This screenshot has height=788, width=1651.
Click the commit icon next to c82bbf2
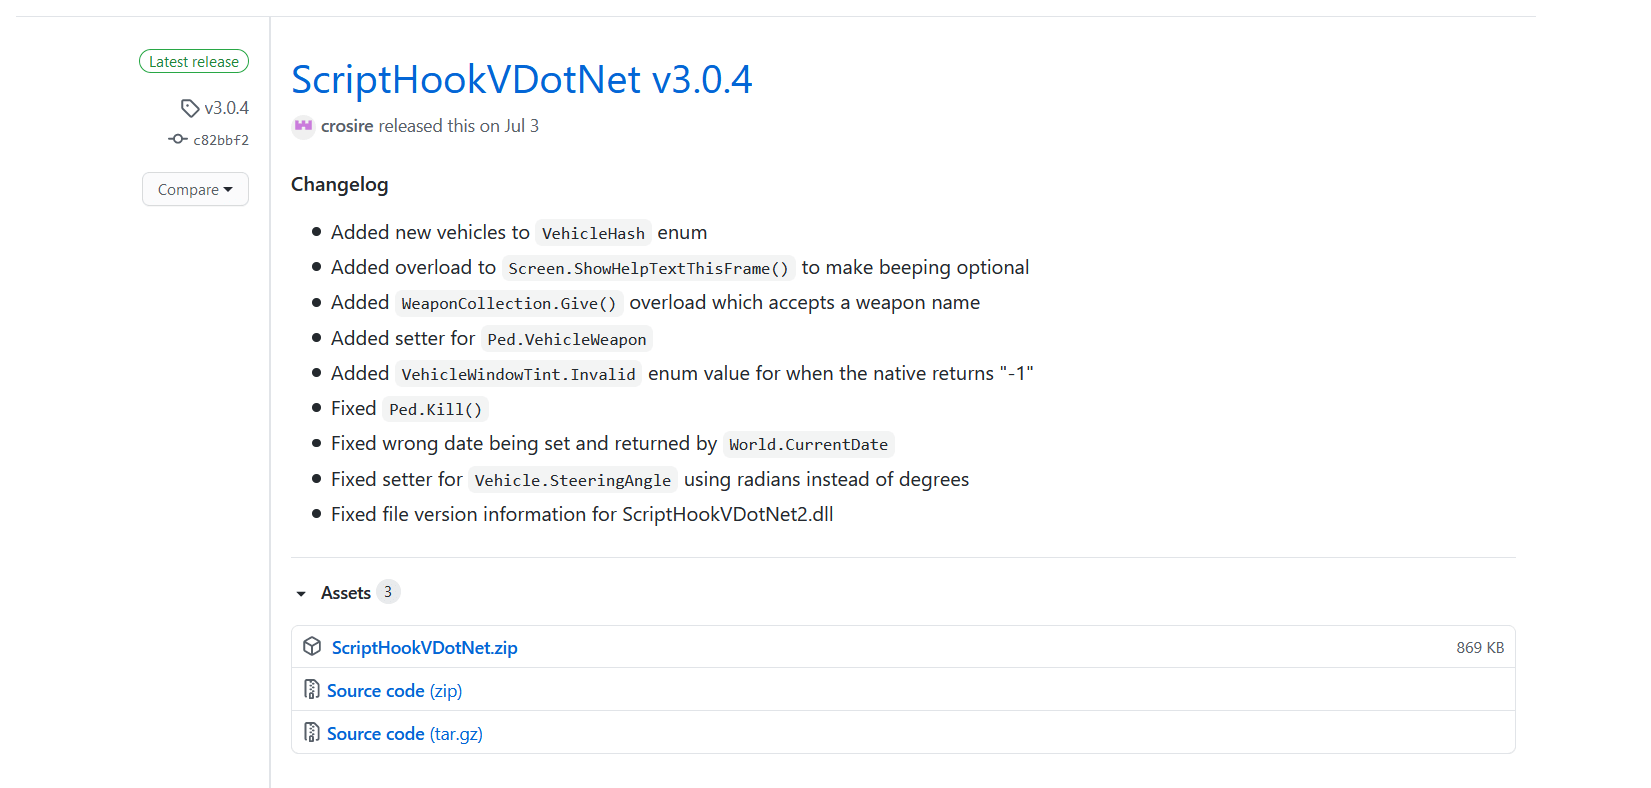coord(178,139)
